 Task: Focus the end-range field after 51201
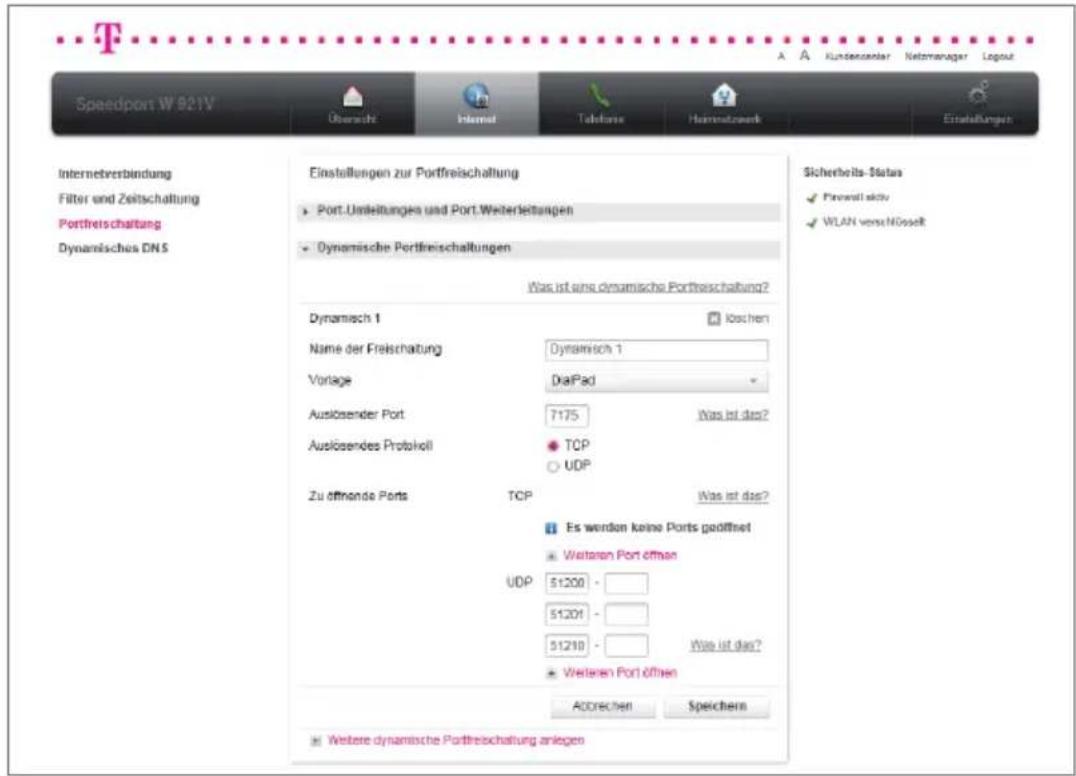[626, 614]
